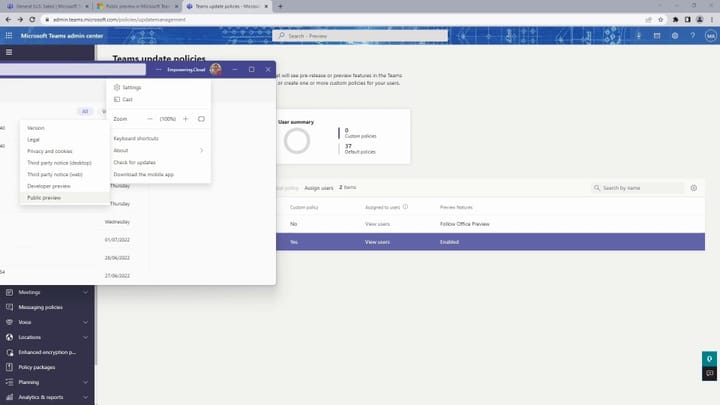Screen dimensions: 720x405
Task: Click the Enabled cell in highlighted row
Action: [449, 242]
